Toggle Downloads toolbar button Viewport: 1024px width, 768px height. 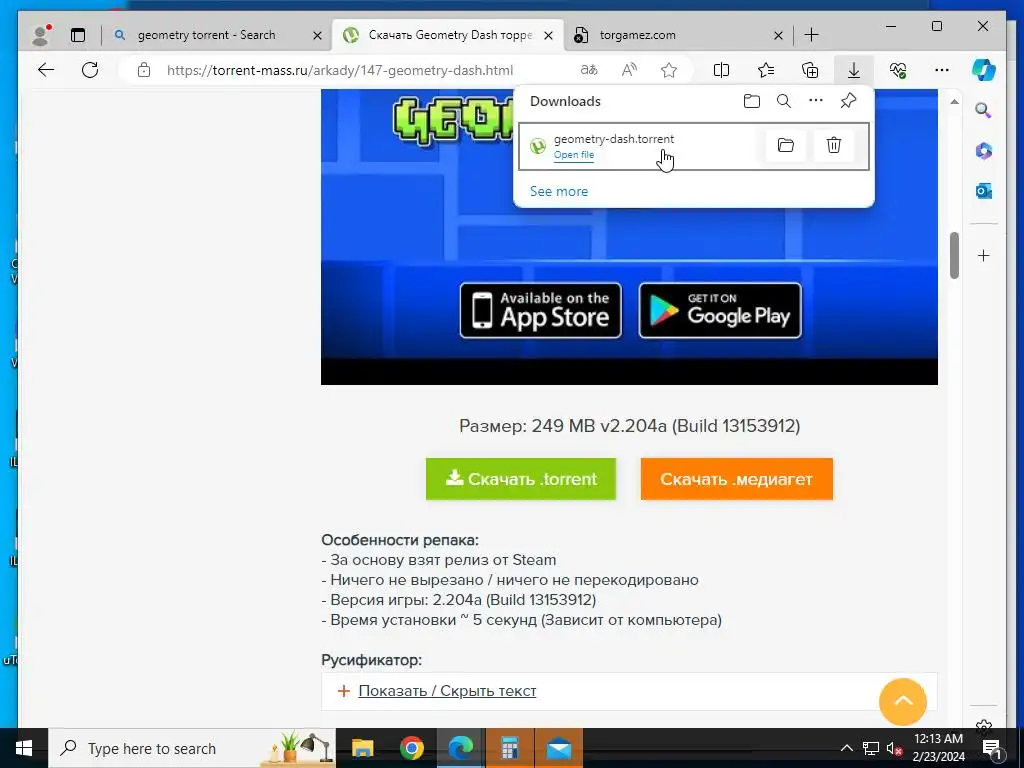[x=854, y=70]
